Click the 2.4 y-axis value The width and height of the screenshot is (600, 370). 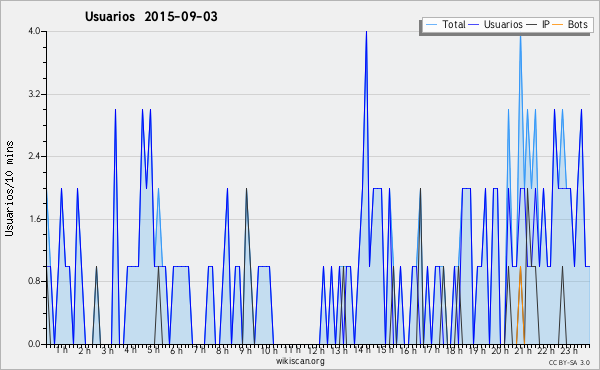[x=34, y=156]
